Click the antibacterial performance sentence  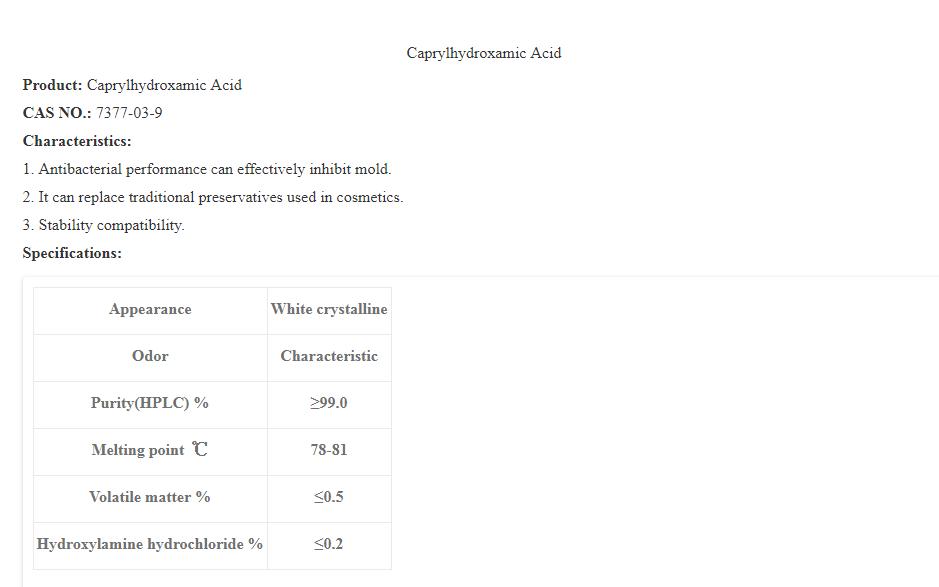tap(207, 169)
